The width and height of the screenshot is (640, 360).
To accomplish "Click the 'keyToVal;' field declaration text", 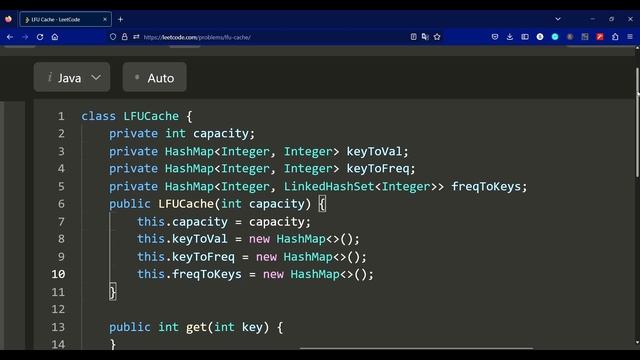I will point(377,151).
